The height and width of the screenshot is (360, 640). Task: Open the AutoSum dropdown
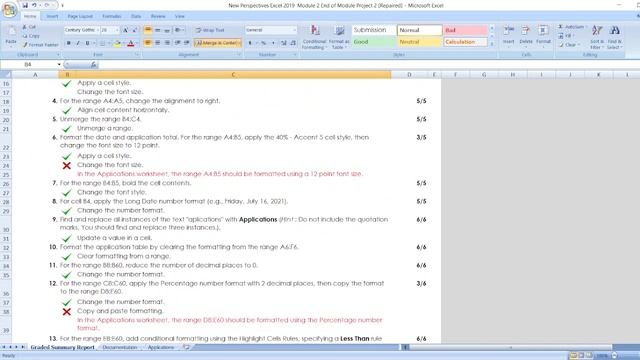click(x=587, y=27)
